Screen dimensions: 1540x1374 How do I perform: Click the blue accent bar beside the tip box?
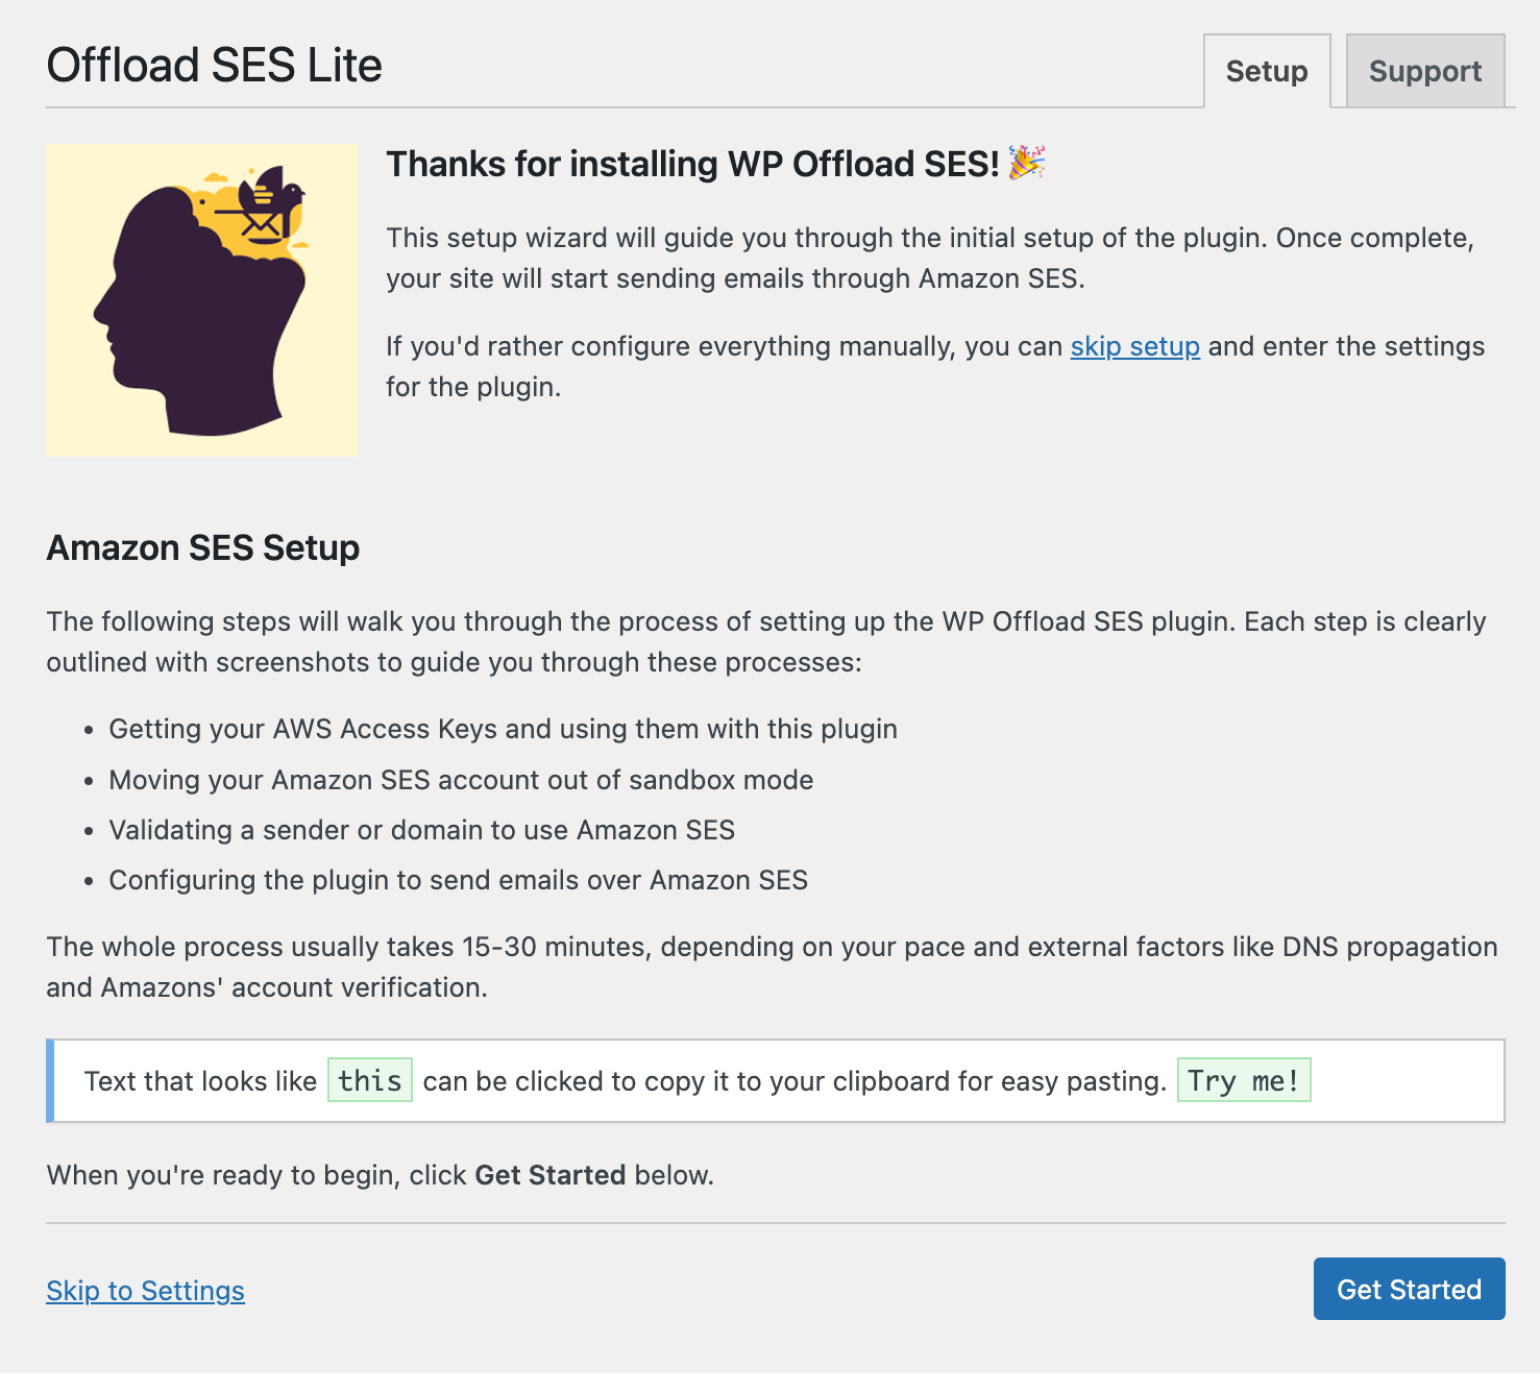(50, 1080)
